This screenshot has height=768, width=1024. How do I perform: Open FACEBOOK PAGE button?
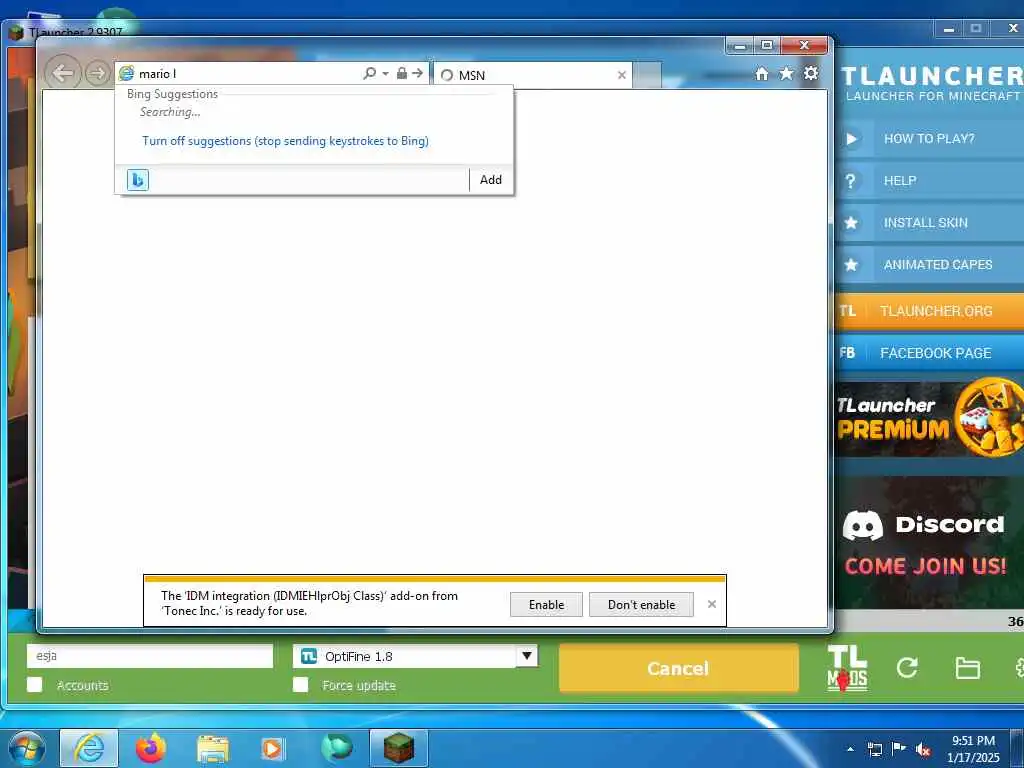tap(929, 353)
